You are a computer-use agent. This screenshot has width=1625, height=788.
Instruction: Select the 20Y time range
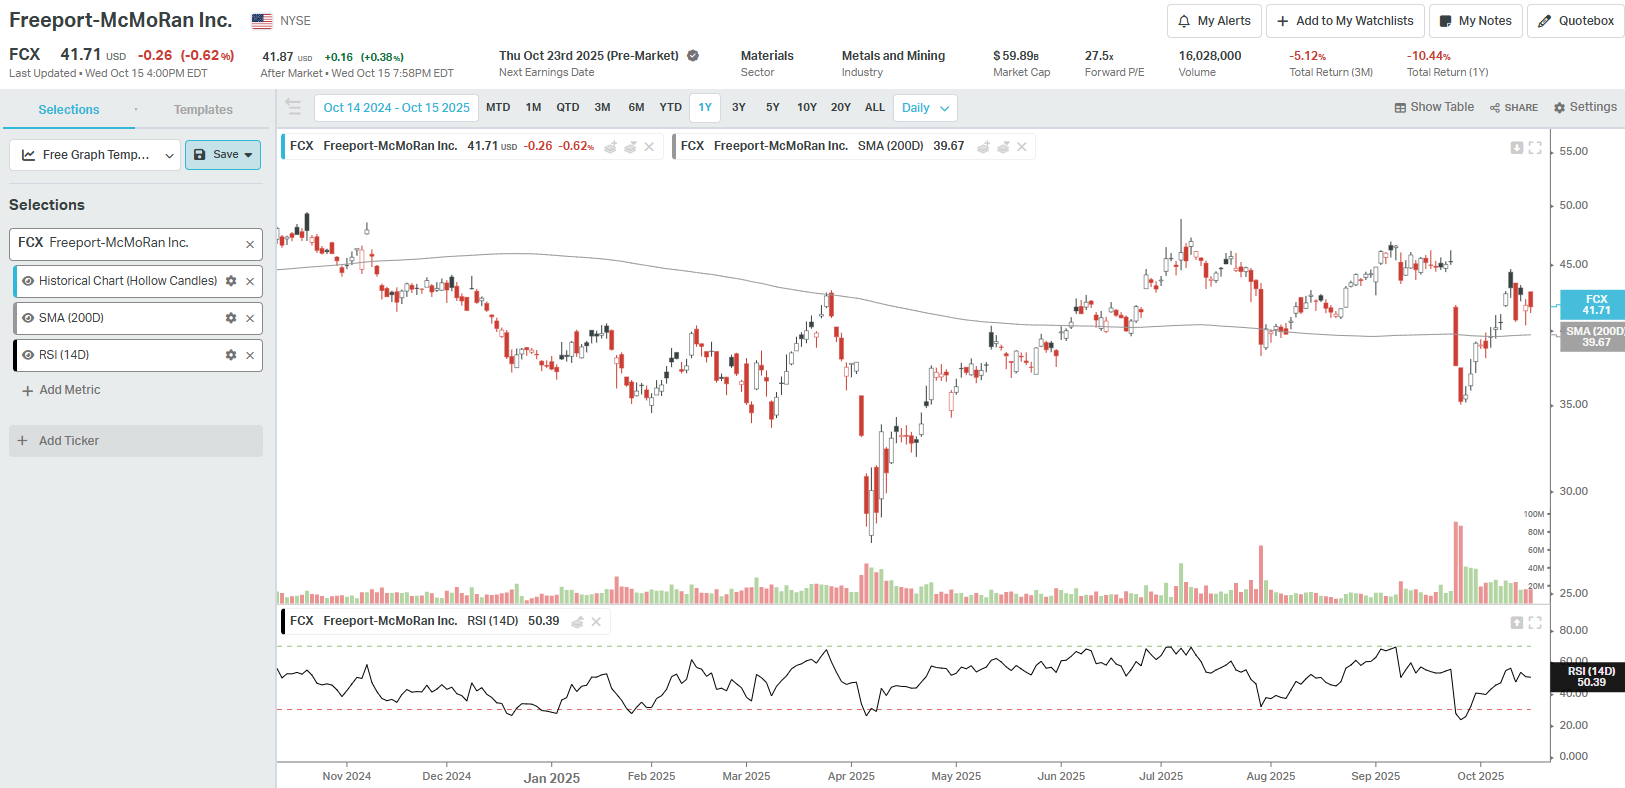click(x=841, y=107)
